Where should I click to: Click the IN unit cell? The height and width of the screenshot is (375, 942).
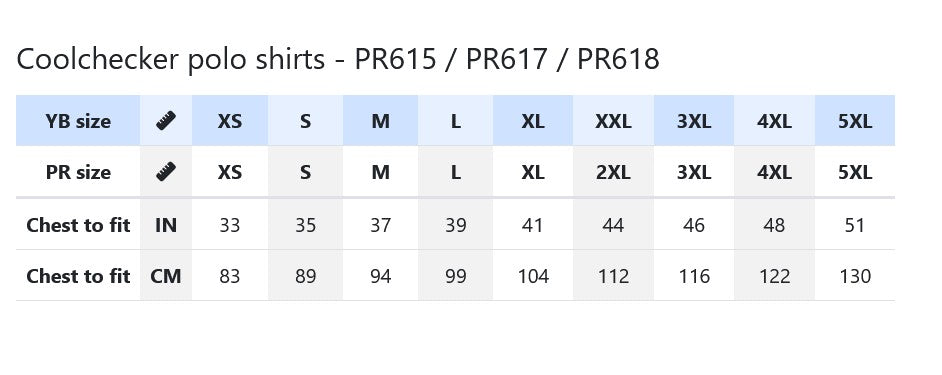point(166,225)
